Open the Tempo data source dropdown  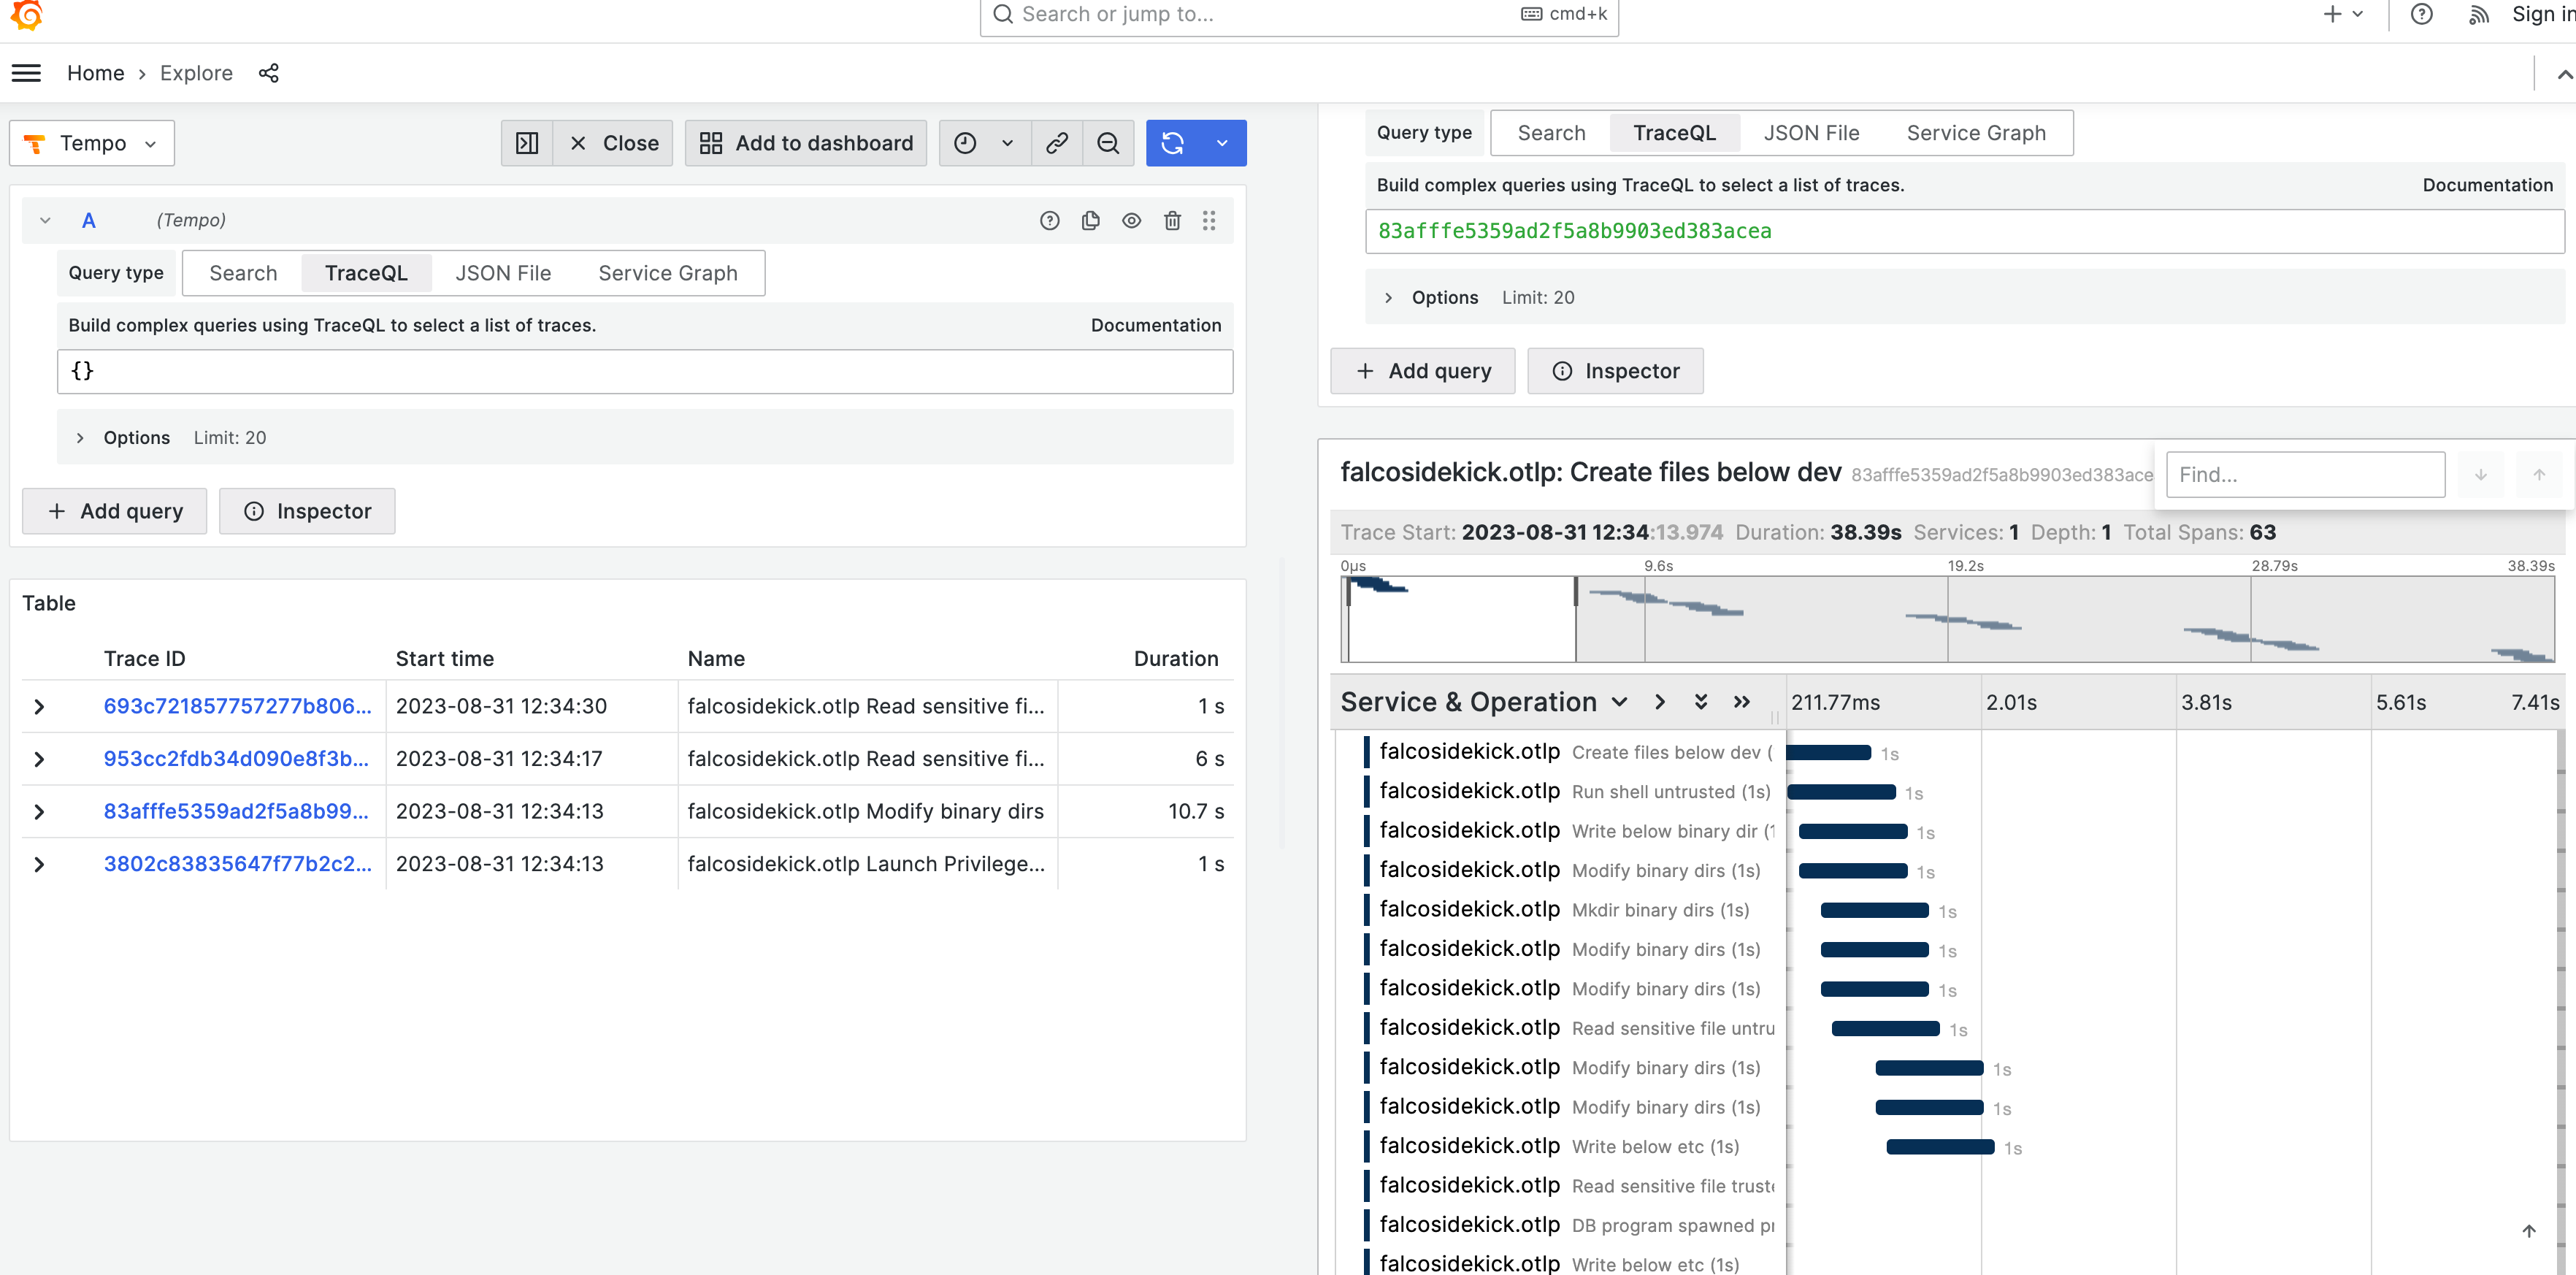click(92, 143)
